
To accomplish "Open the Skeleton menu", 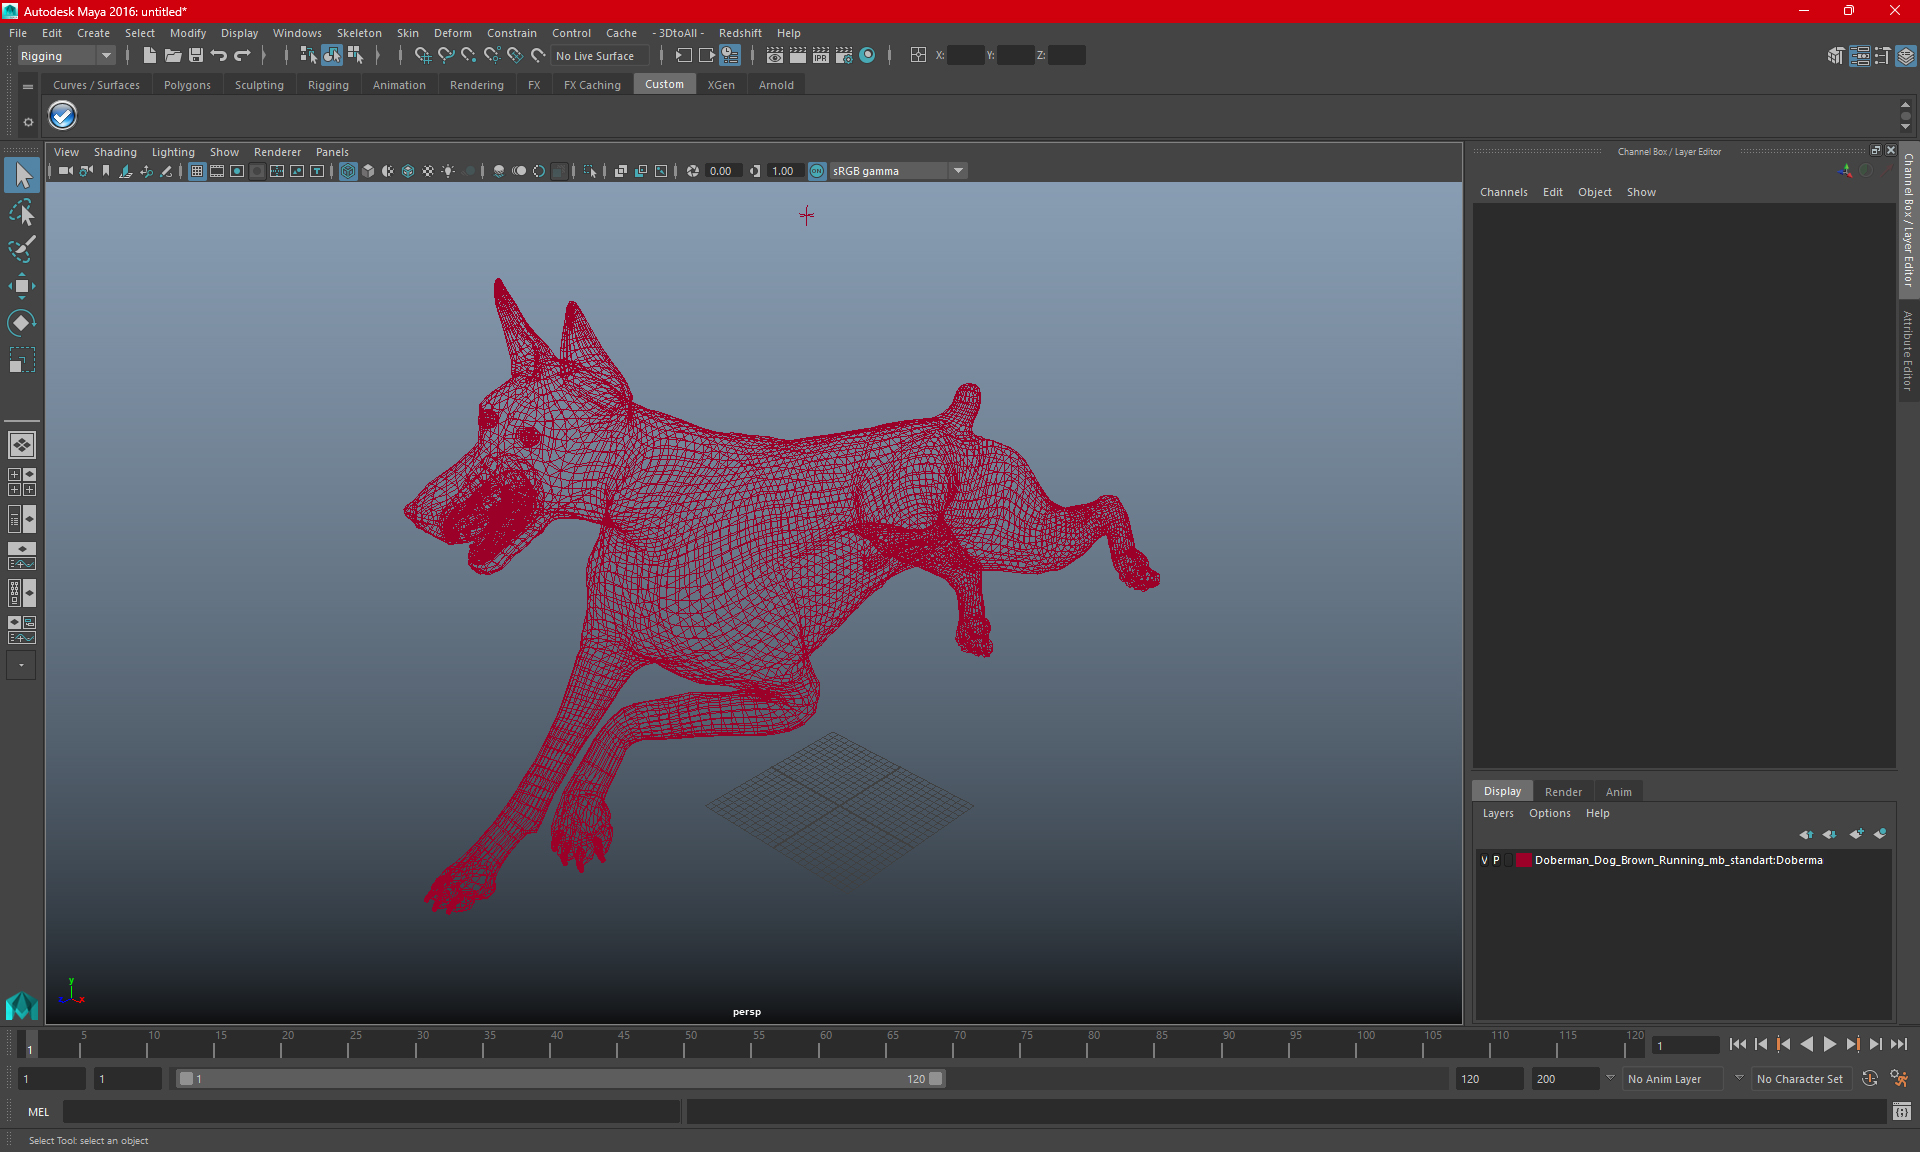I will click(359, 33).
